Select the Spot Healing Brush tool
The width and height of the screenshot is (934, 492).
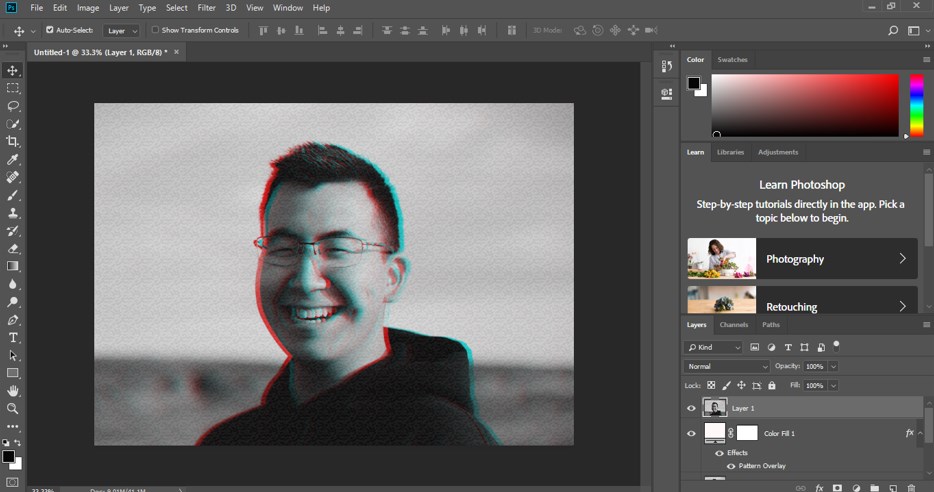click(x=13, y=178)
